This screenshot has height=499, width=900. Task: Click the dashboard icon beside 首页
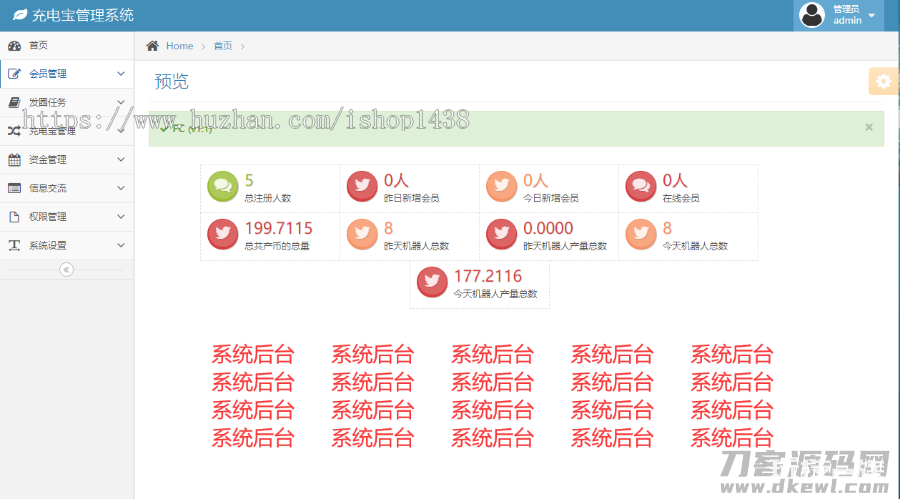click(14, 45)
